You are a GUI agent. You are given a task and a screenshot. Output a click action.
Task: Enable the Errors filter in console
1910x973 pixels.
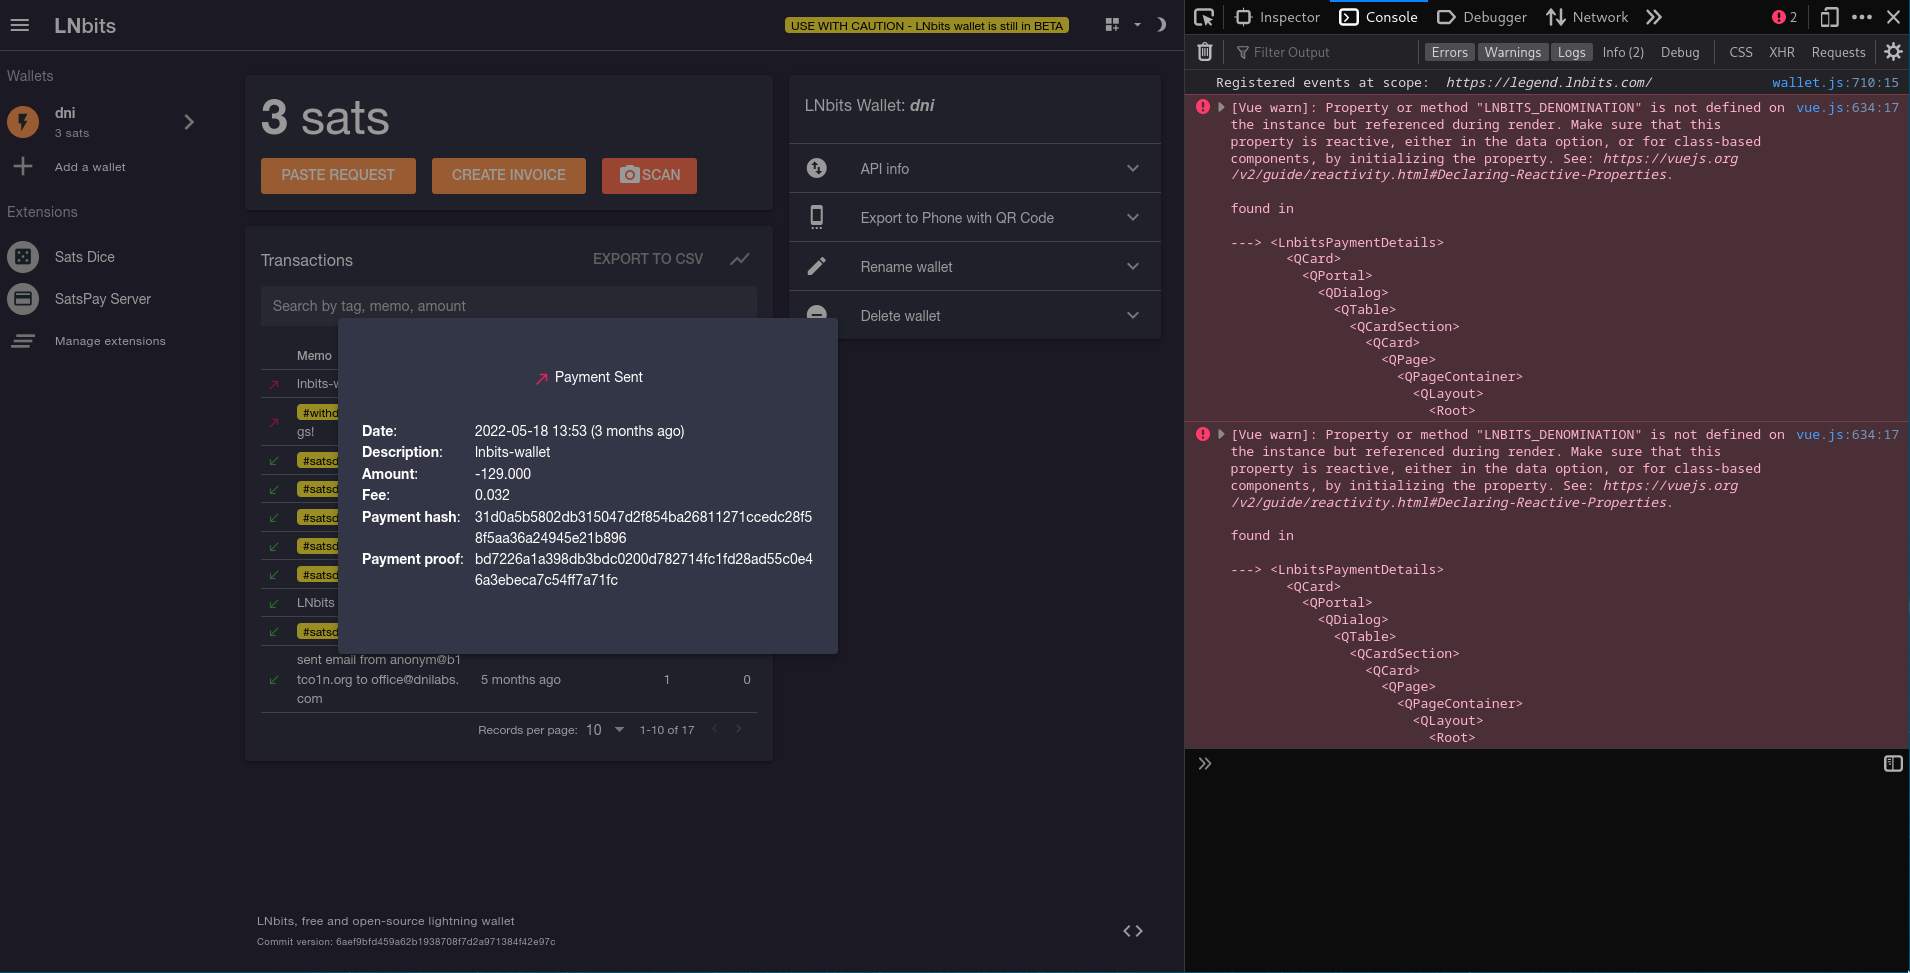(x=1449, y=52)
